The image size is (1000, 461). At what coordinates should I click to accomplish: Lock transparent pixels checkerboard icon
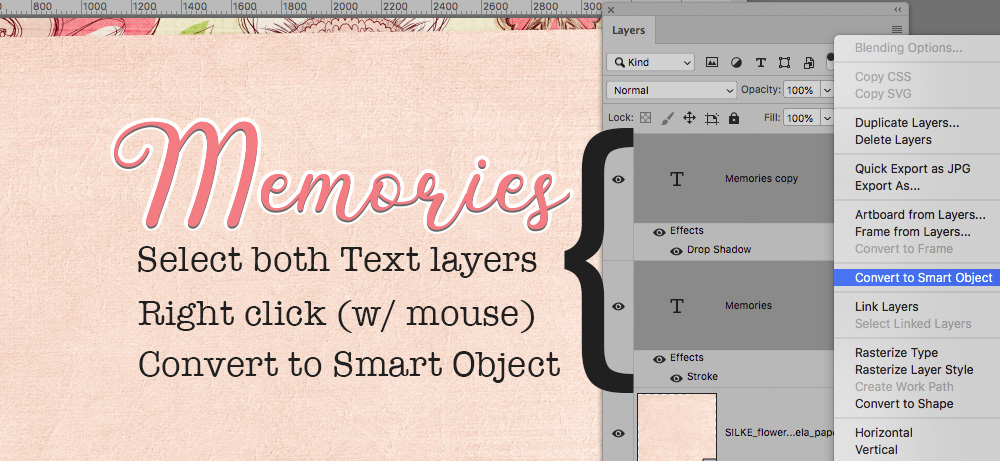(646, 118)
